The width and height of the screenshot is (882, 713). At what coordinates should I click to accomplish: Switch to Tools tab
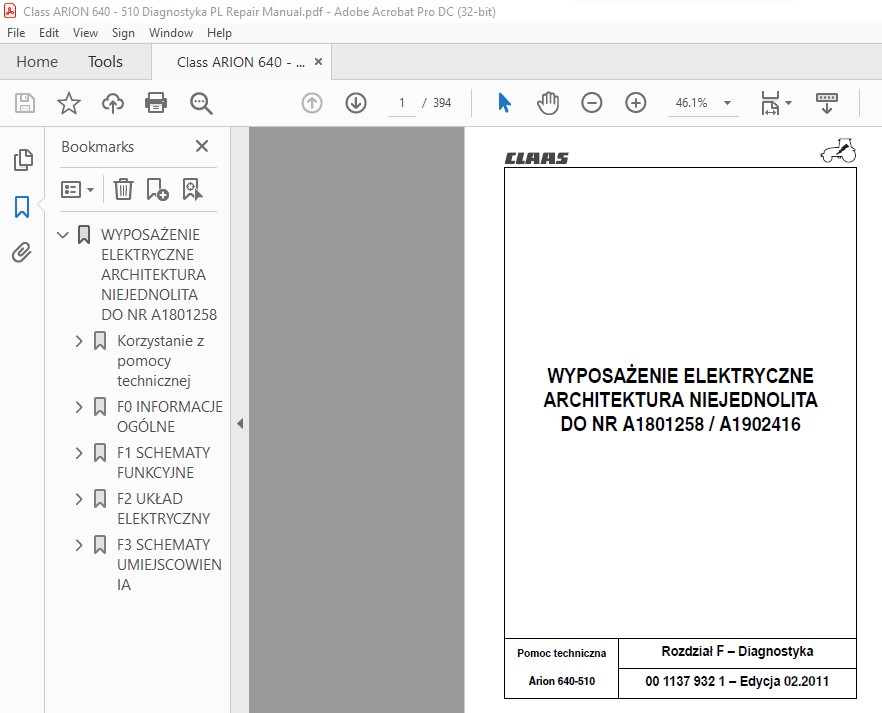click(x=105, y=61)
